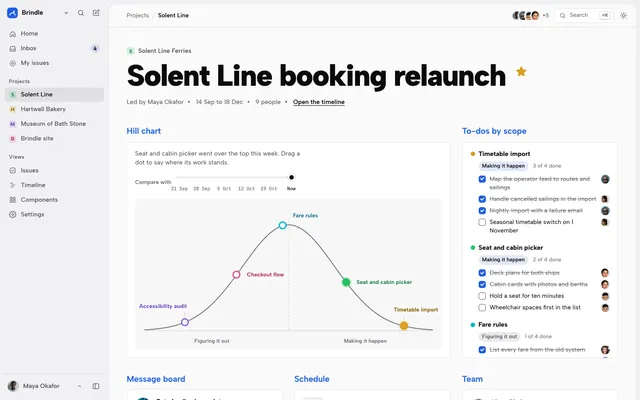Screen dimensions: 640x400
Task: Uncheck Map the operator feed to routes
Action: [482, 179]
